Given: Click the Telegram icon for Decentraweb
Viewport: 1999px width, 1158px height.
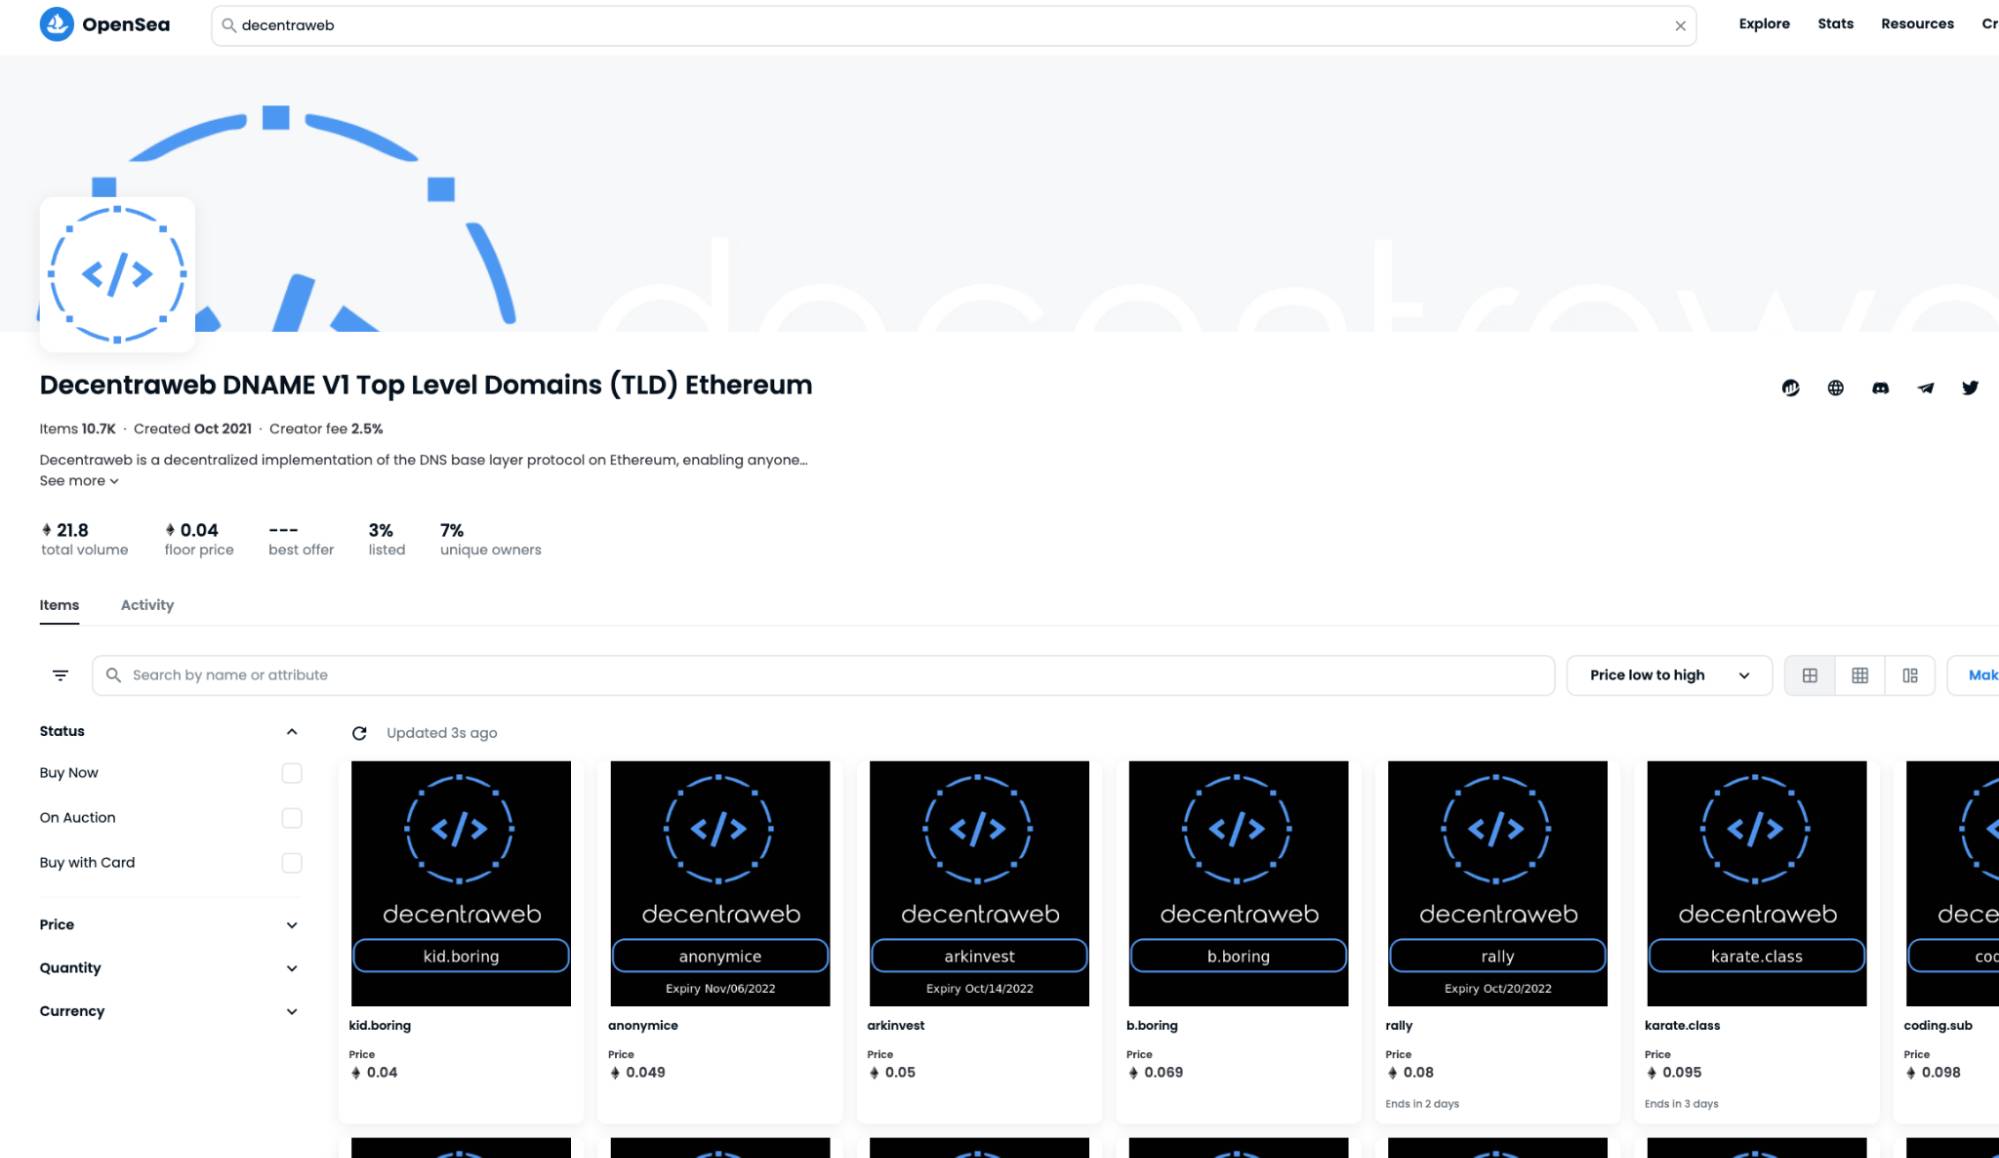Looking at the screenshot, I should pos(1925,388).
